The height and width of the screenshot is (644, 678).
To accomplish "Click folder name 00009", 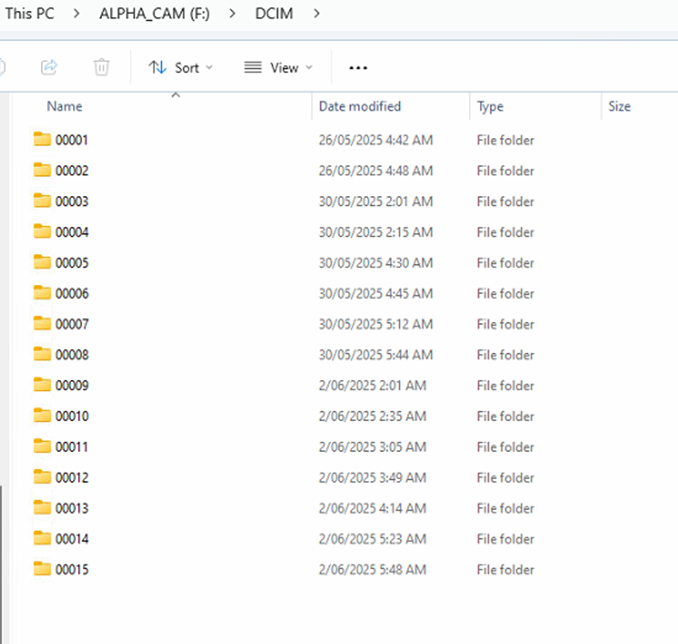I will point(72,386).
